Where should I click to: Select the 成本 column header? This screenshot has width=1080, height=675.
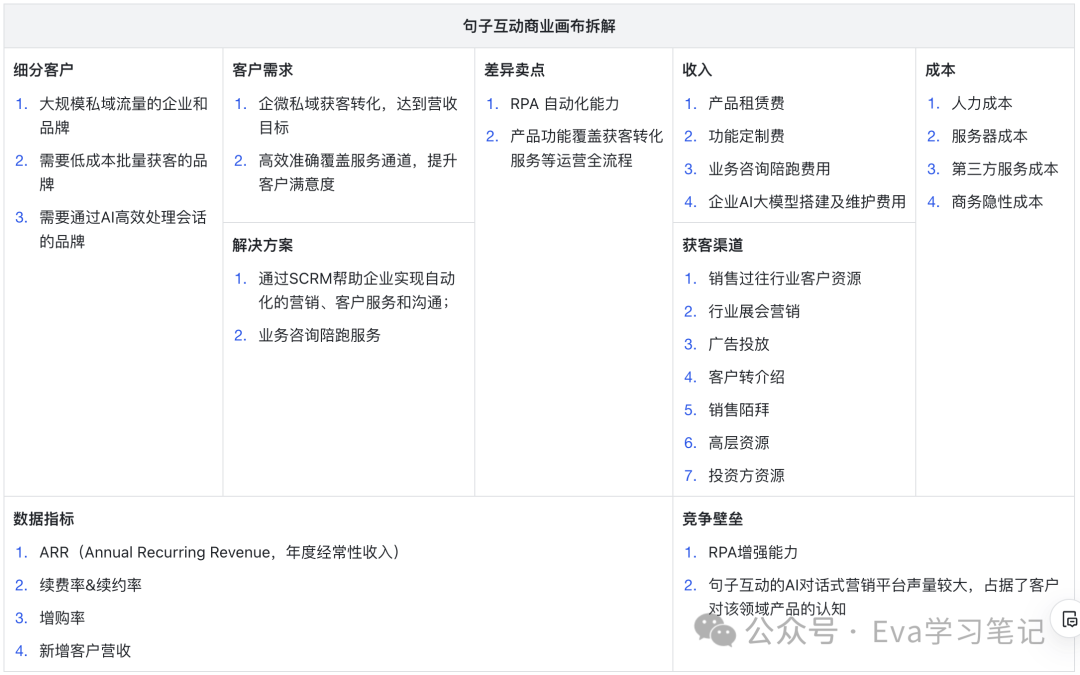pos(940,70)
